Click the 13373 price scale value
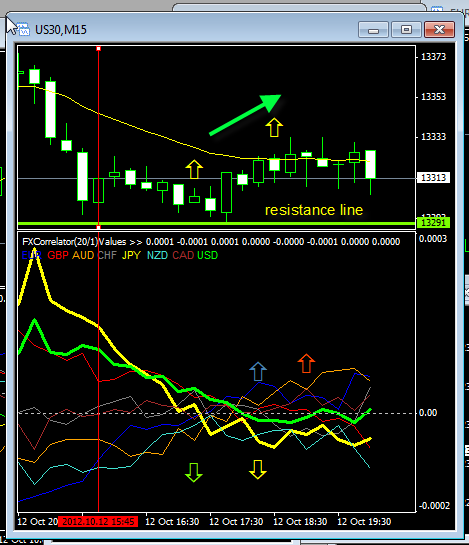This screenshot has width=469, height=545. pos(433,57)
